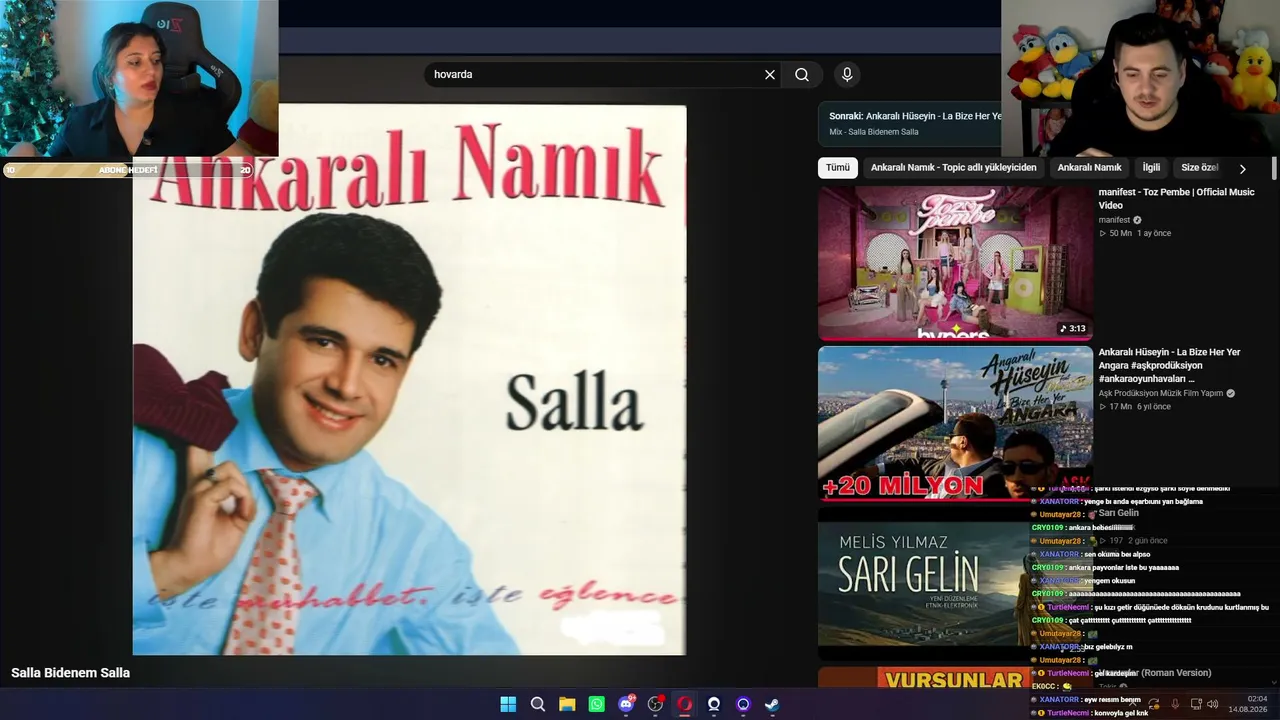Open 'Ankaralı Hüseyin - La Bize Her Yer Angara' title
Image resolution: width=1280 pixels, height=720 pixels.
coord(1170,365)
